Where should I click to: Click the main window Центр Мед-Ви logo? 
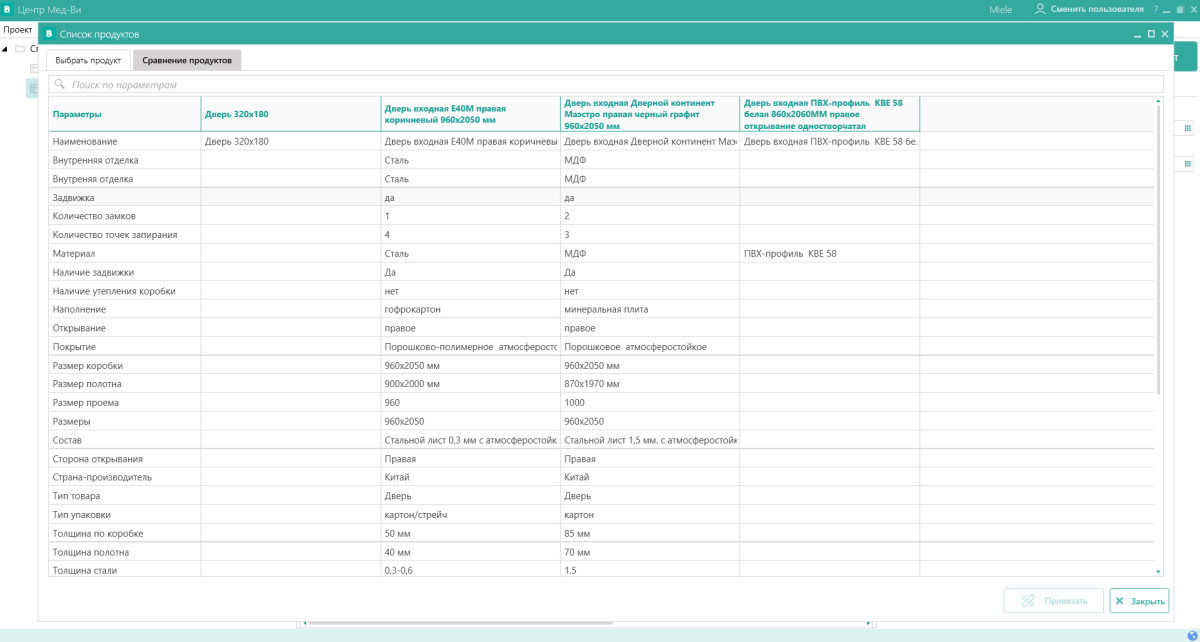coord(8,9)
